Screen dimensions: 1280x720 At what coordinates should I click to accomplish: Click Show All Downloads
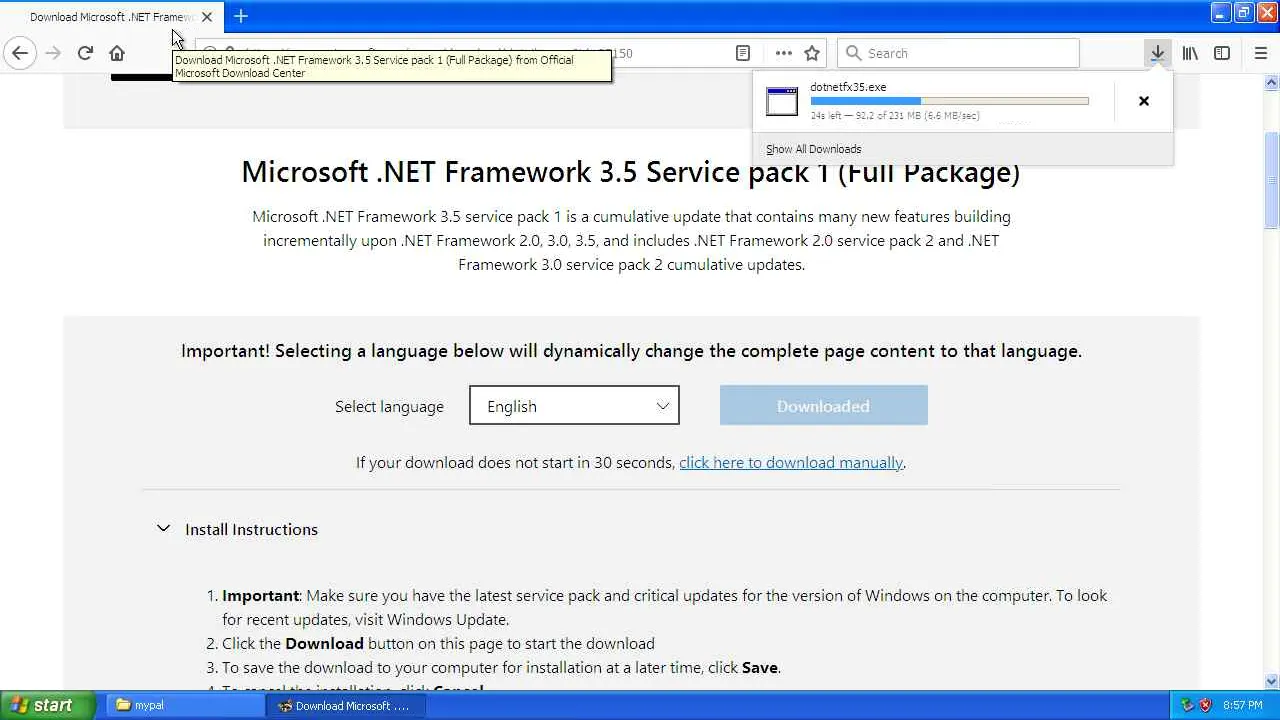813,149
